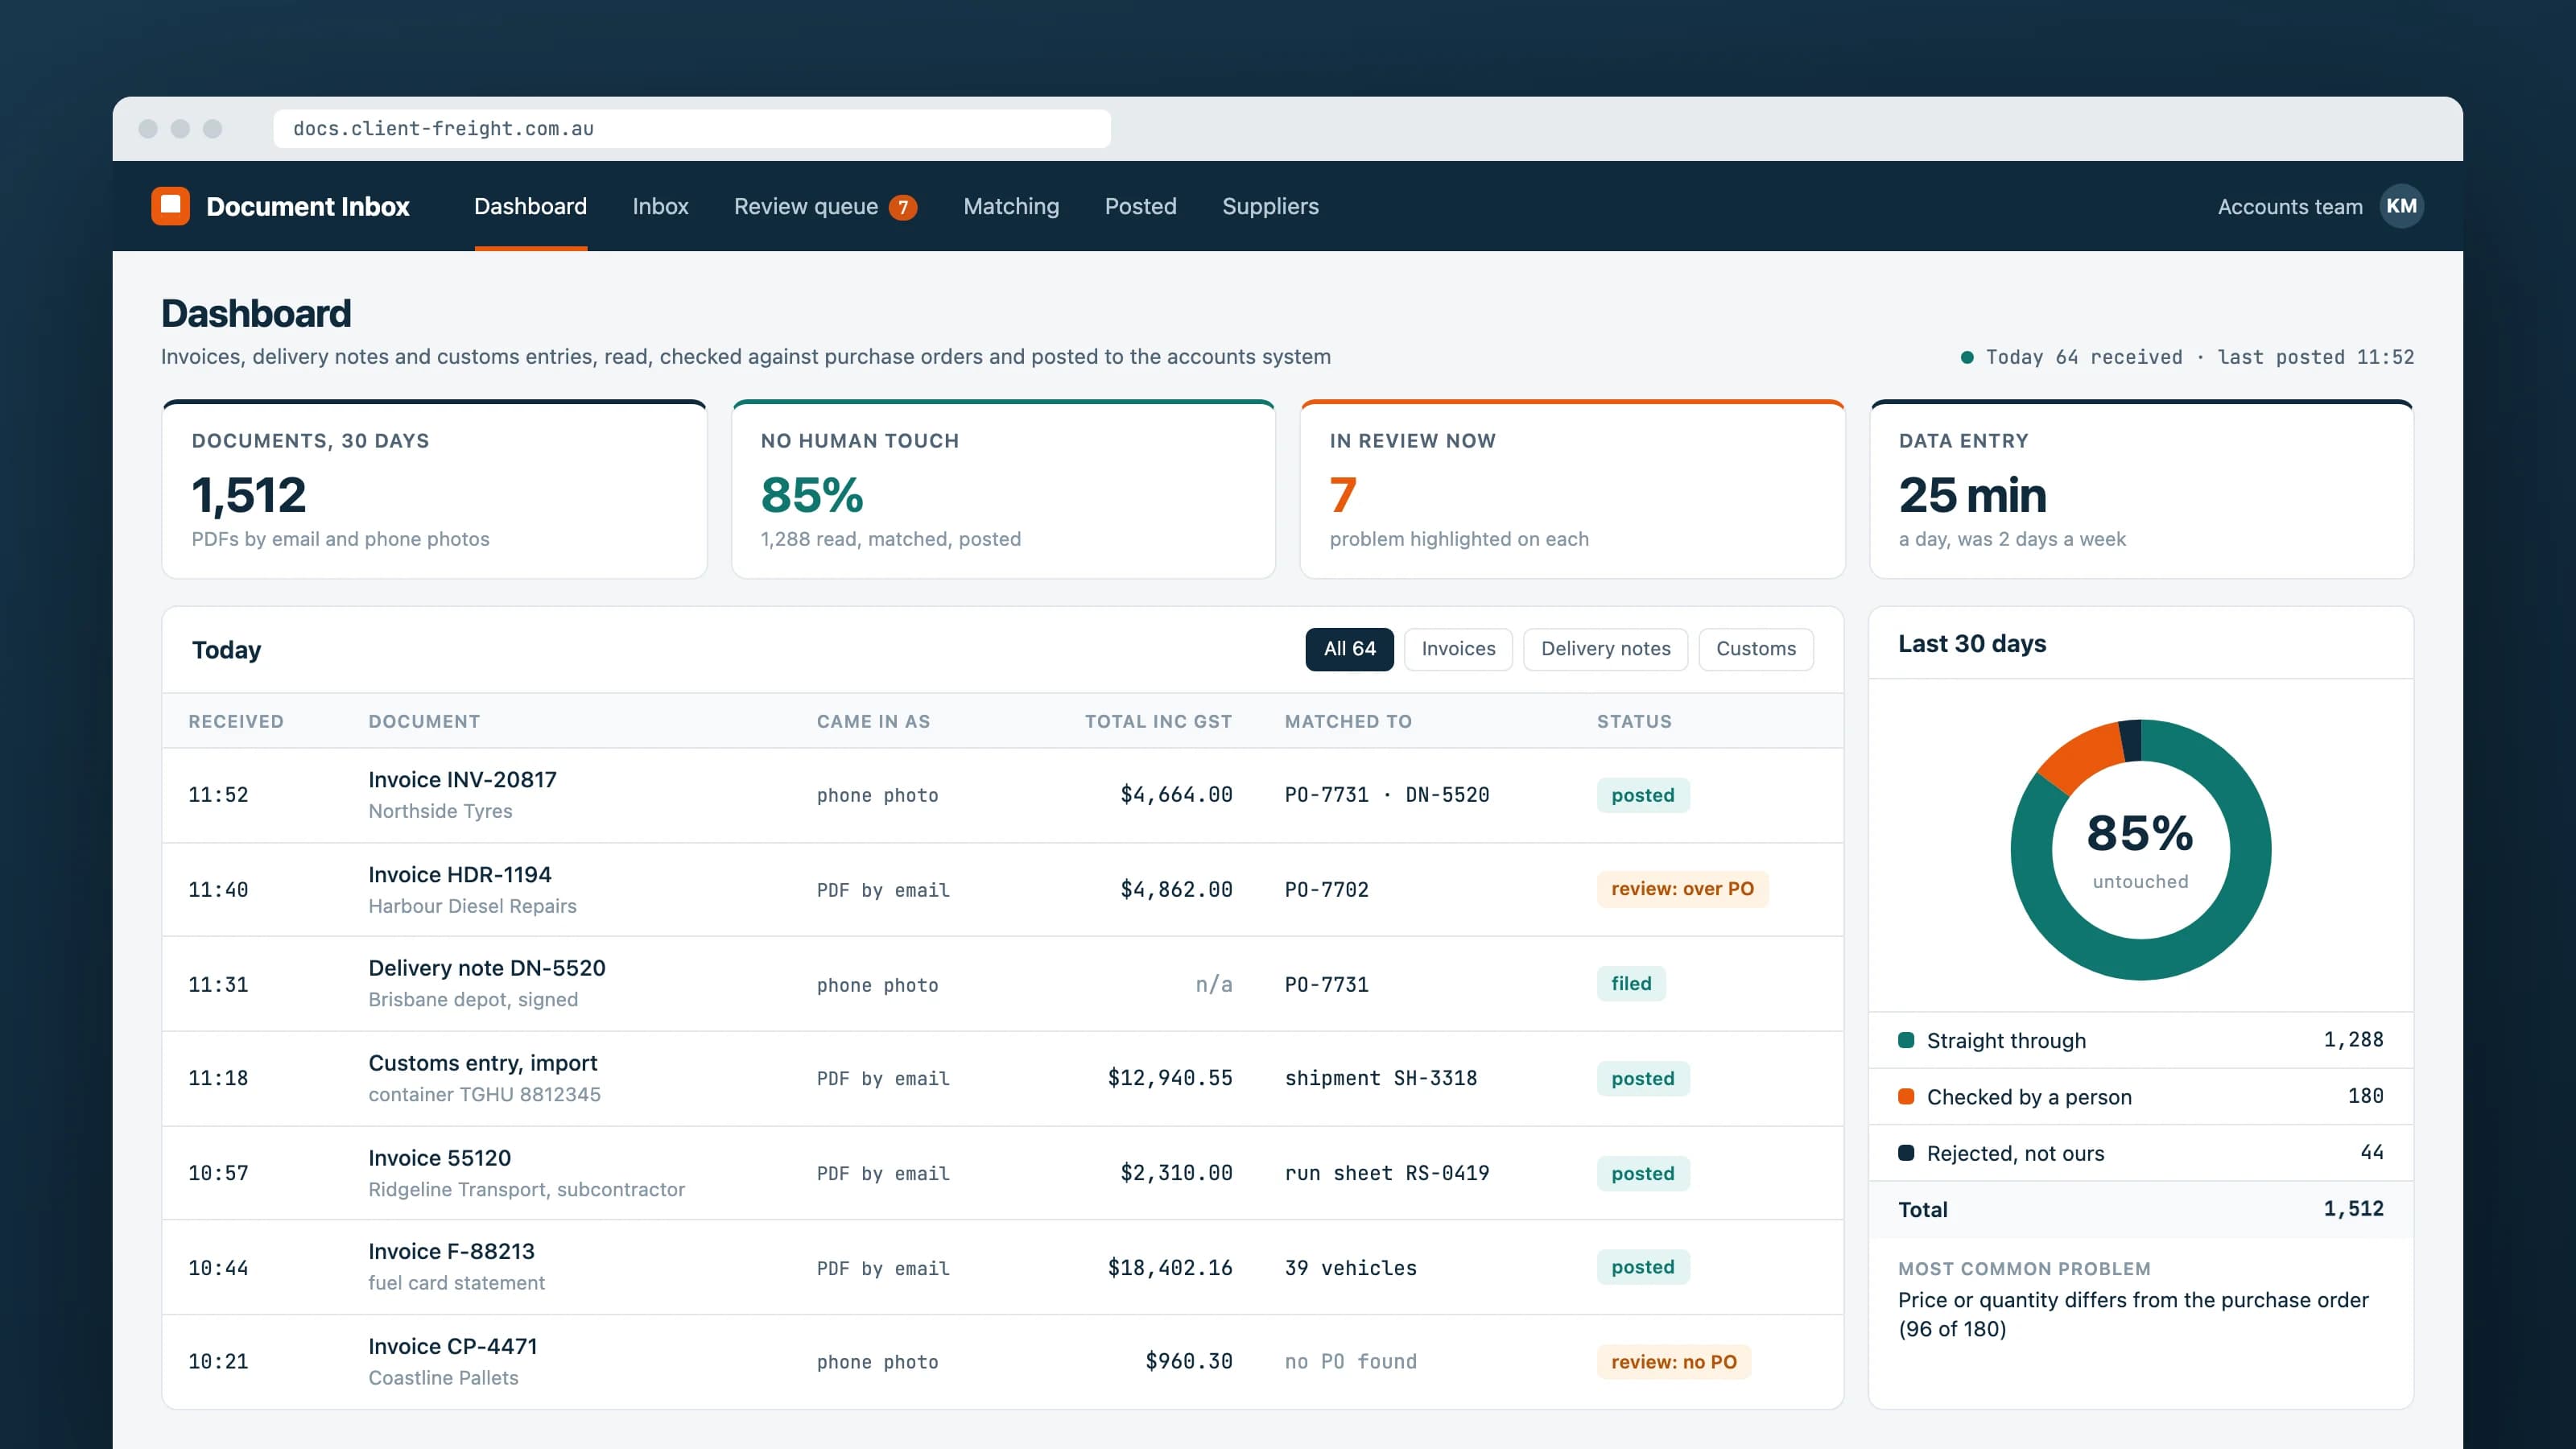Click the Came in as column header
Screen dimensions: 2576x1449
(873, 721)
